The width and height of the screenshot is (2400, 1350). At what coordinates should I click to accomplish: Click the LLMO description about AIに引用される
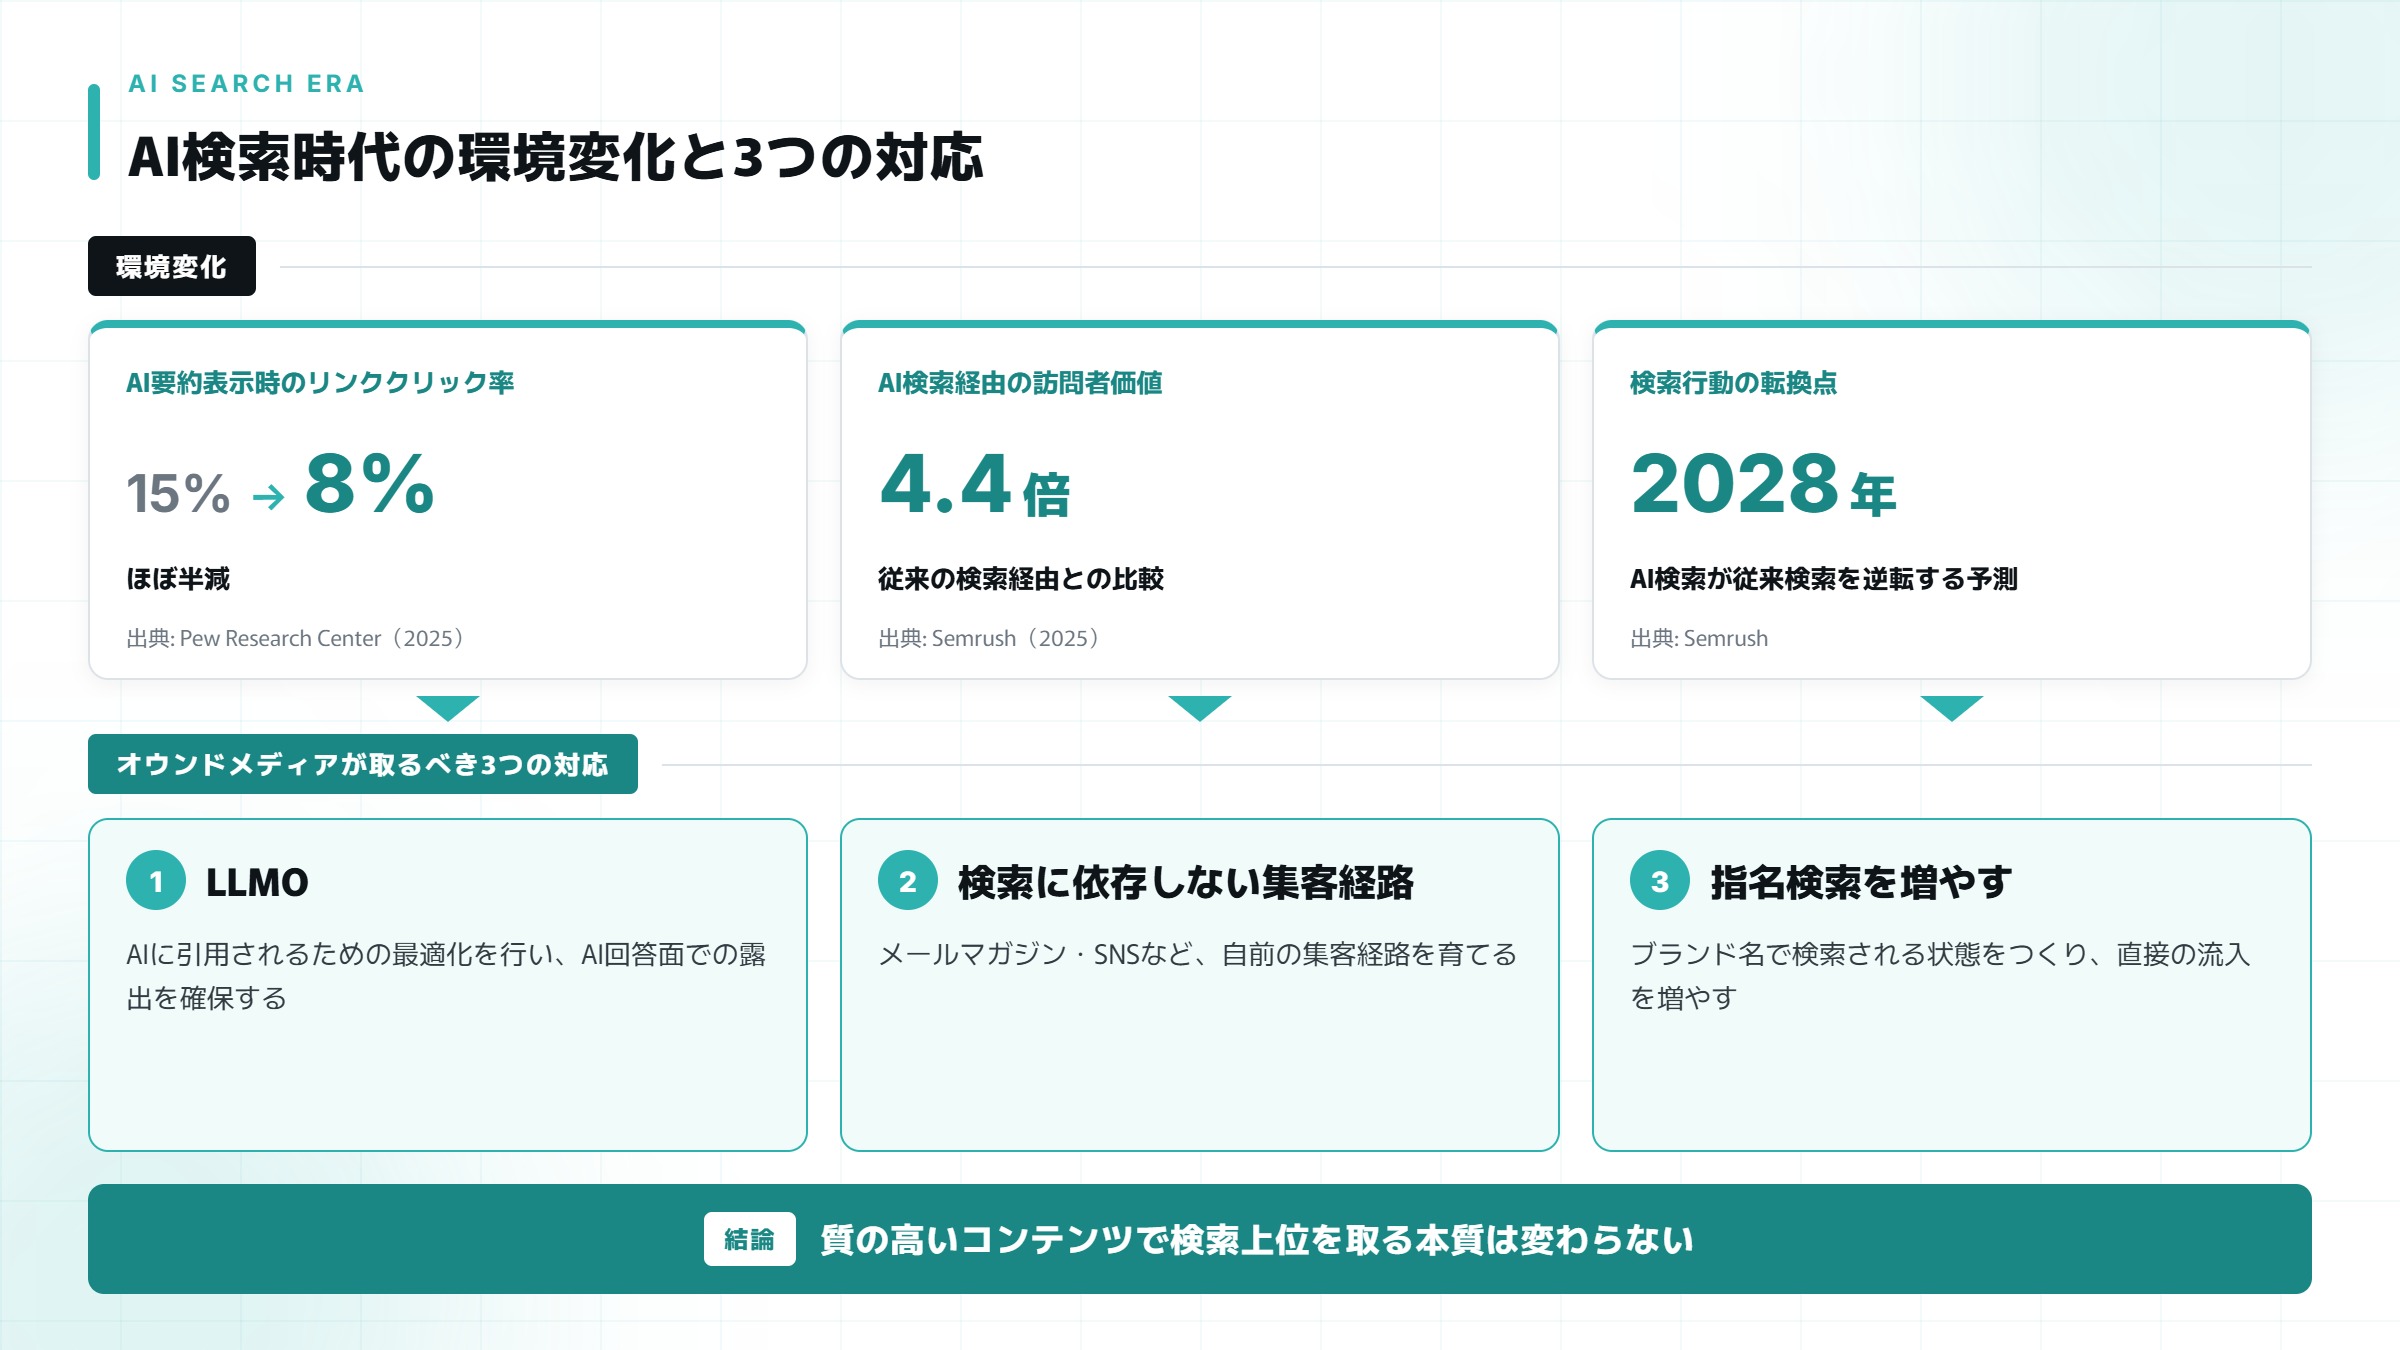tap(446, 976)
